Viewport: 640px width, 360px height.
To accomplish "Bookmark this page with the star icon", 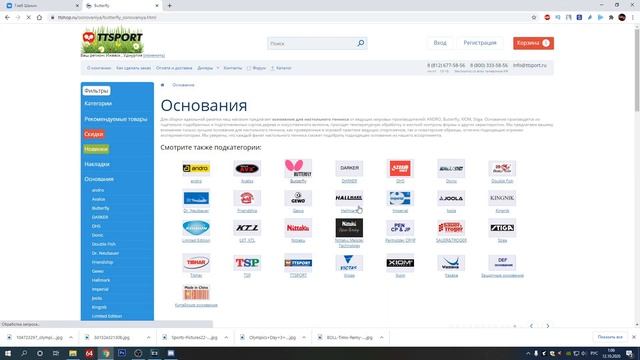I will [533, 18].
